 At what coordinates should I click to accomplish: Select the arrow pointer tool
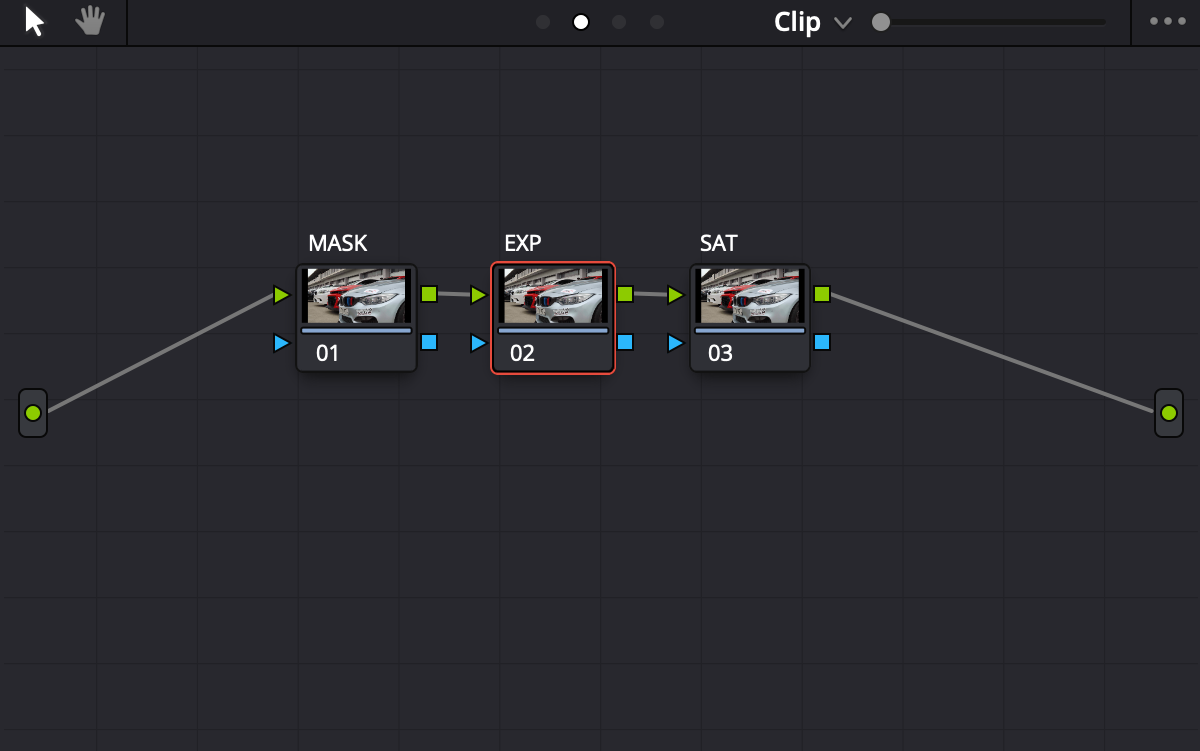33,21
